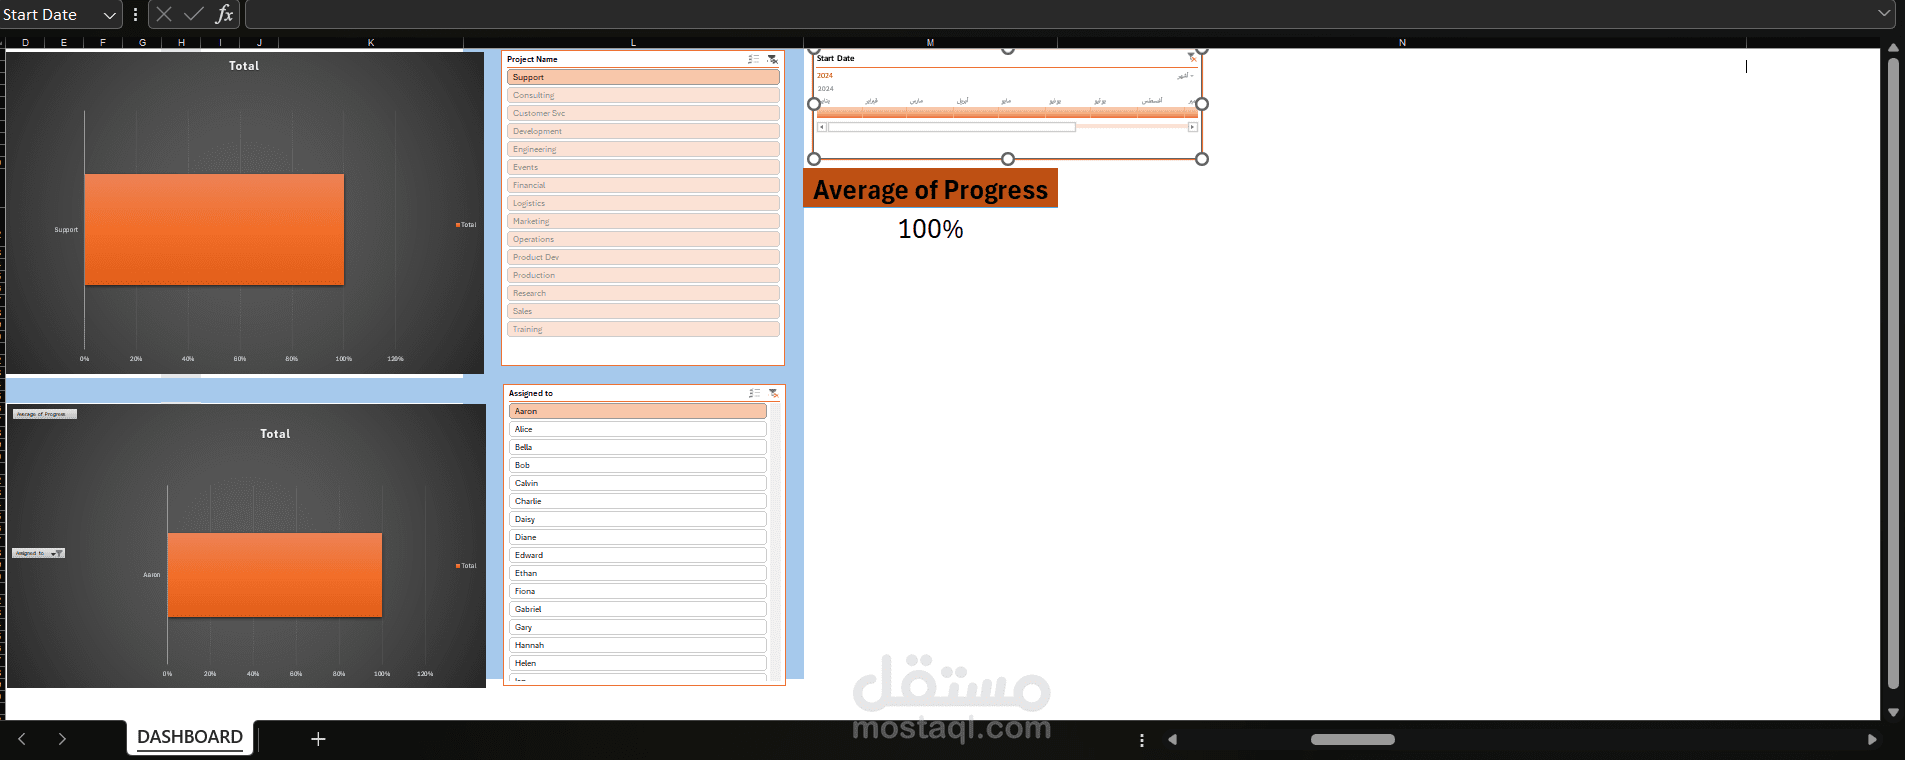
Task: Expand the formula bar chevron
Action: (x=1884, y=14)
